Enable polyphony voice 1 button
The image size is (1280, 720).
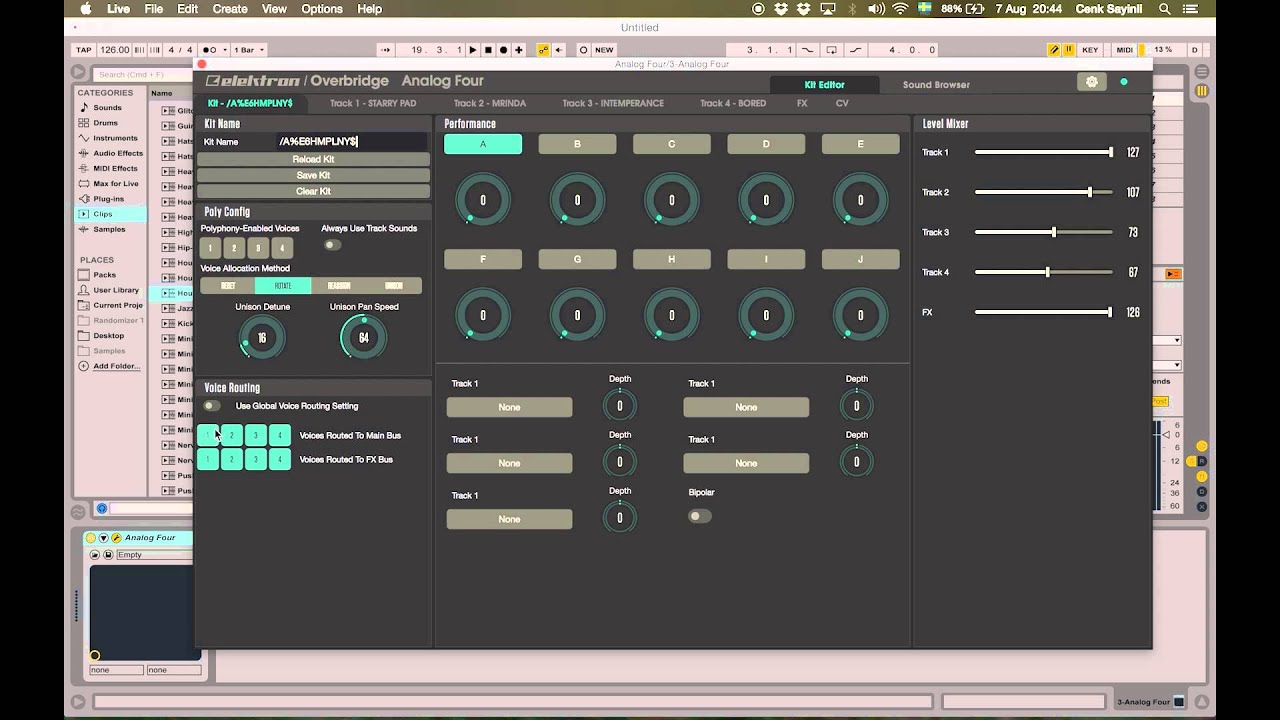coord(210,248)
